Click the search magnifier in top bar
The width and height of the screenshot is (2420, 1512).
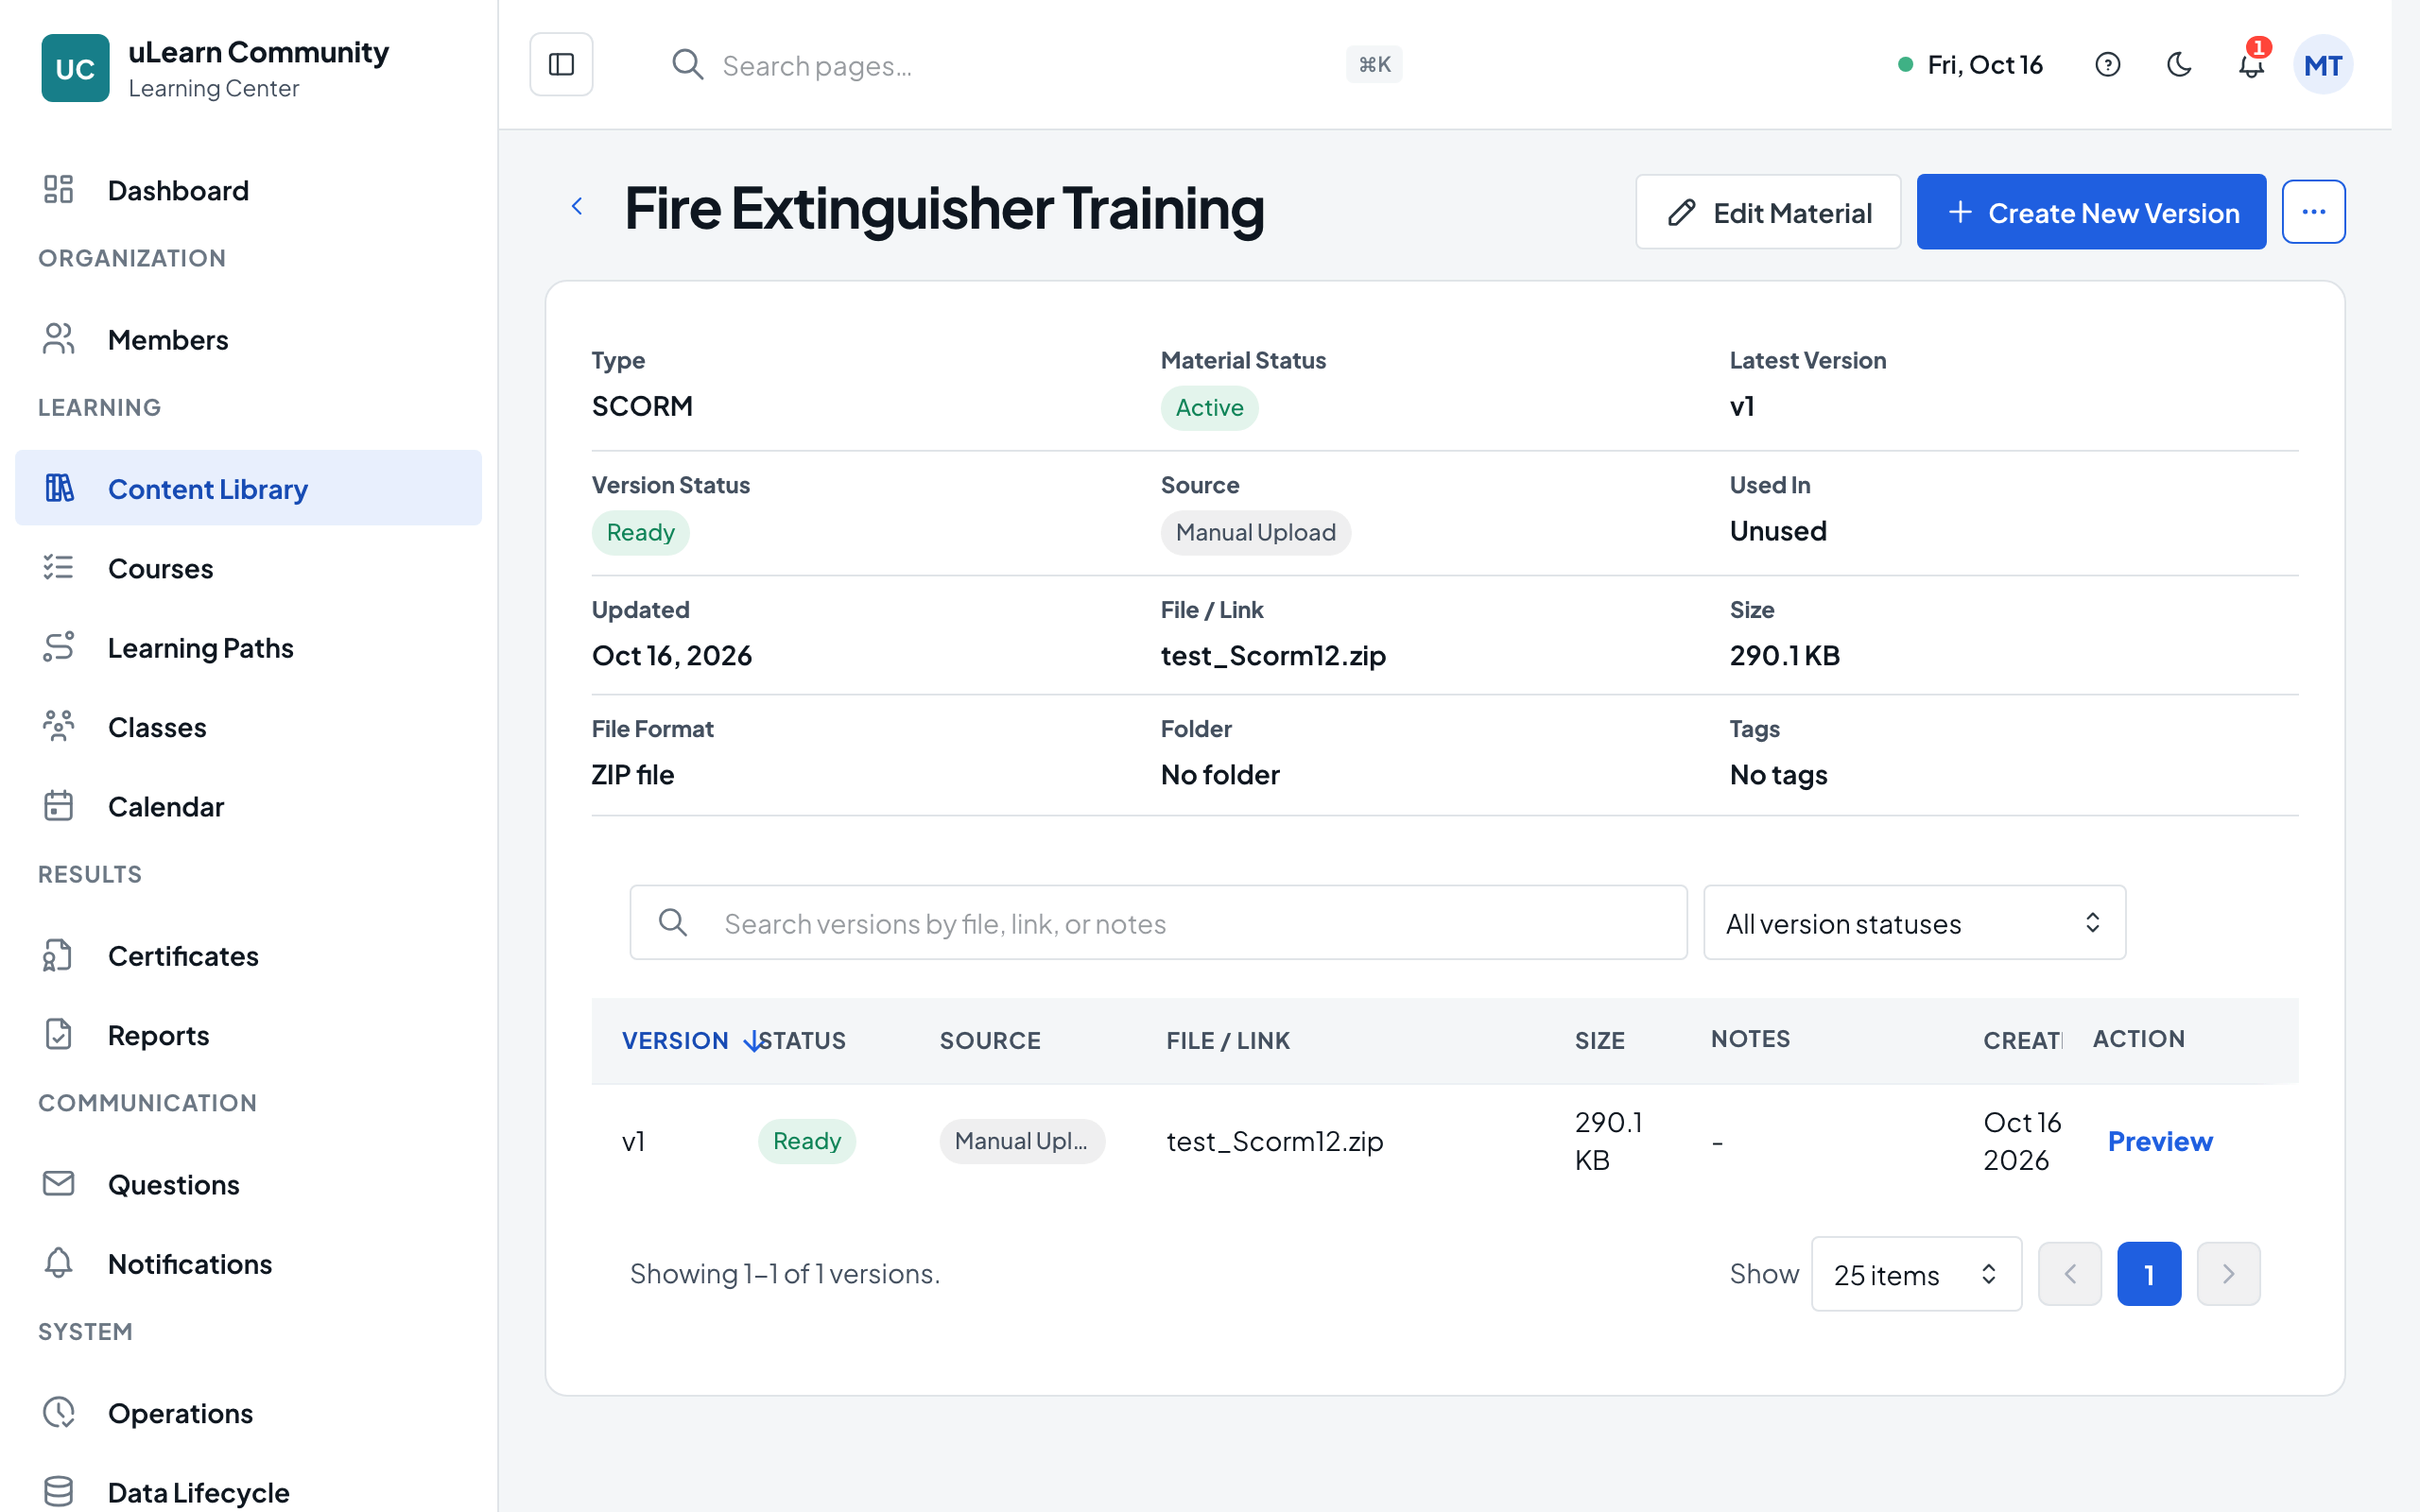688,65
